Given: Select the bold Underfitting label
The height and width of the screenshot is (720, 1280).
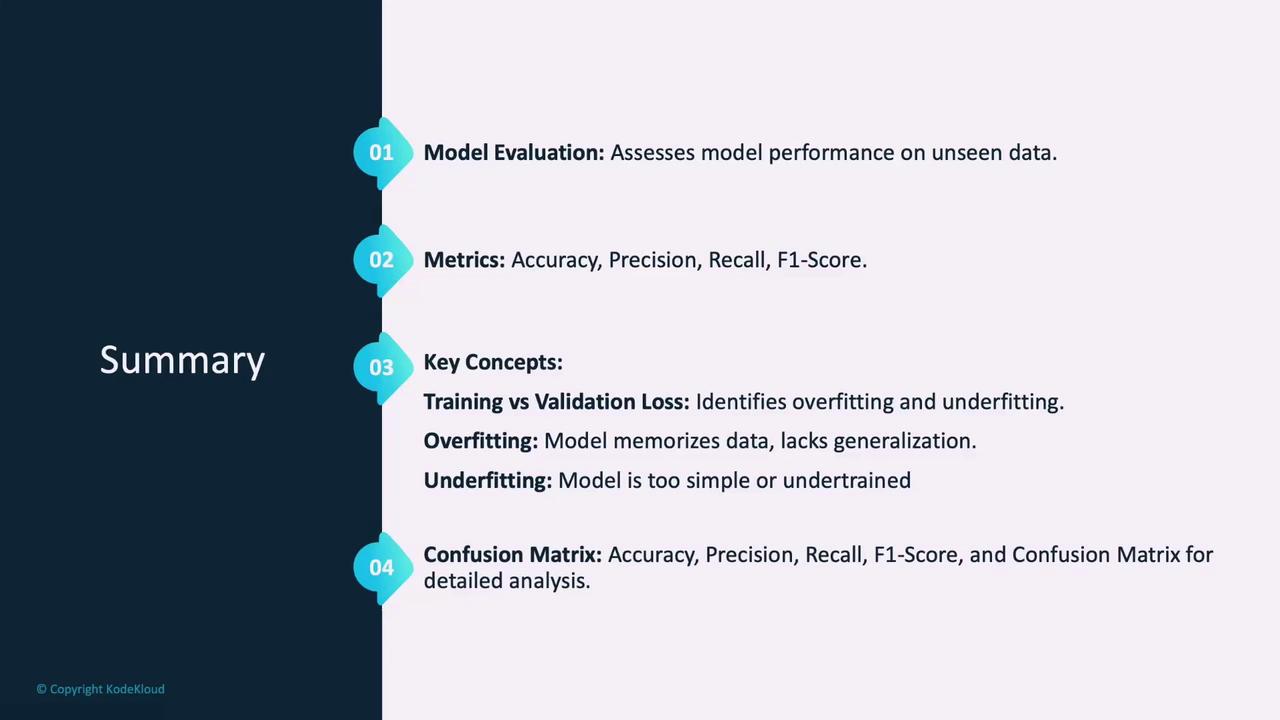Looking at the screenshot, I should point(487,481).
